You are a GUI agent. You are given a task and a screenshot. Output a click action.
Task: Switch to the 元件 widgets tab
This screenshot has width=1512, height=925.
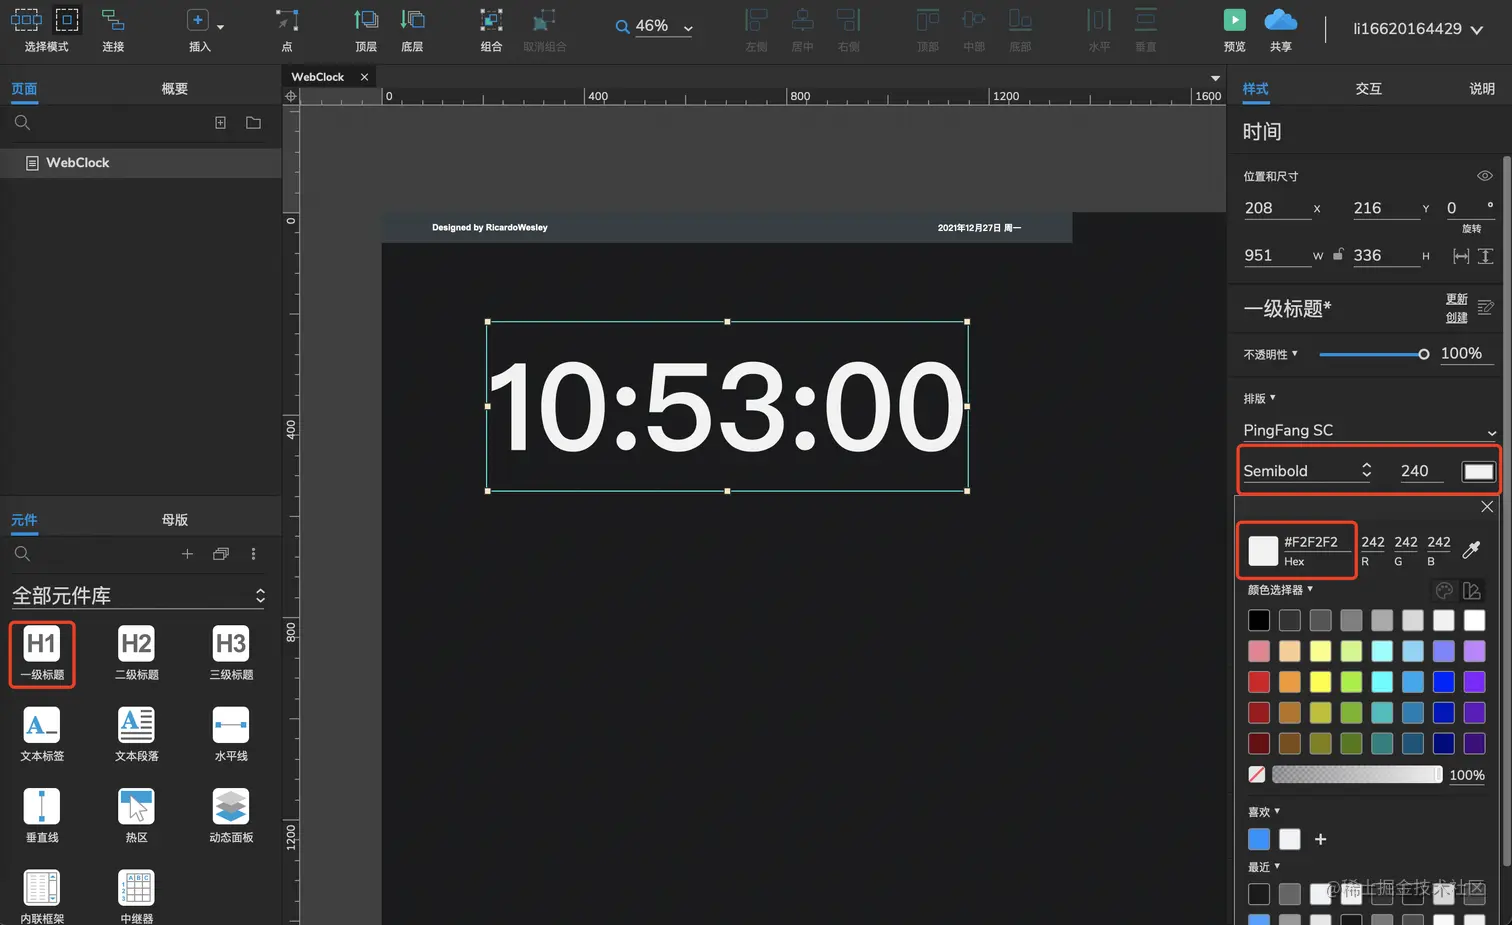24,520
